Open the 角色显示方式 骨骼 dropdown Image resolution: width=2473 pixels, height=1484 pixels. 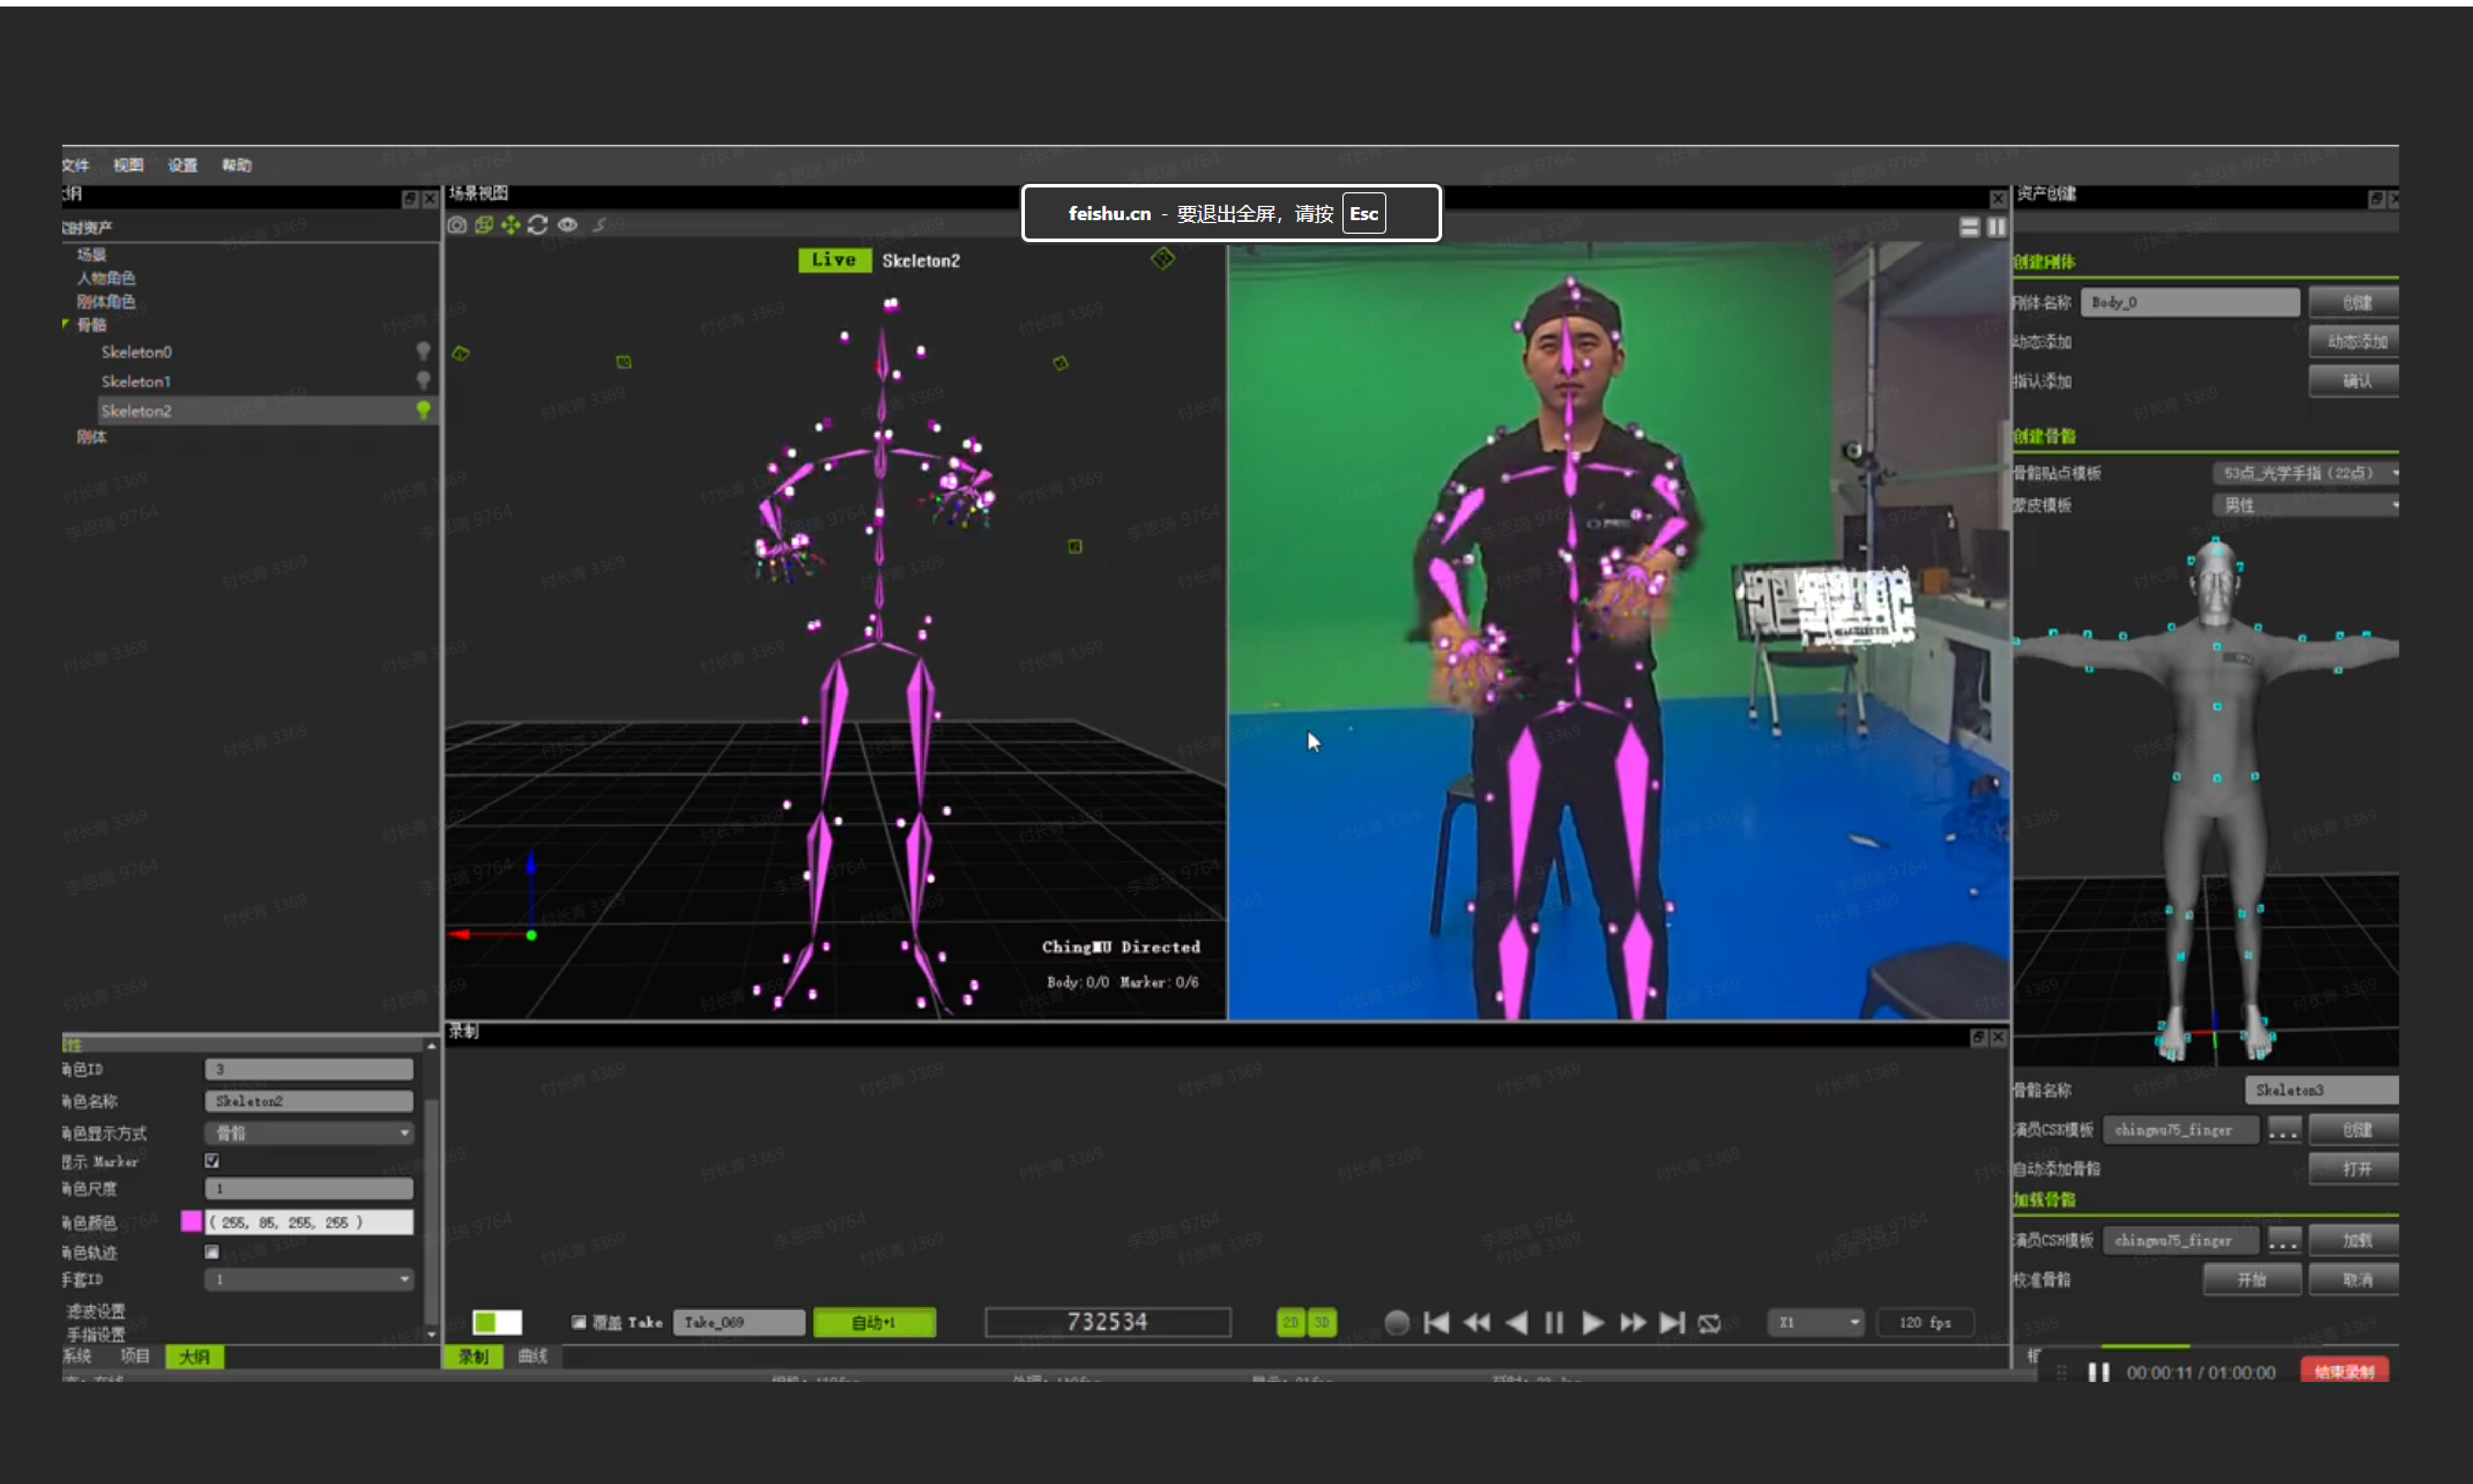coord(309,1132)
